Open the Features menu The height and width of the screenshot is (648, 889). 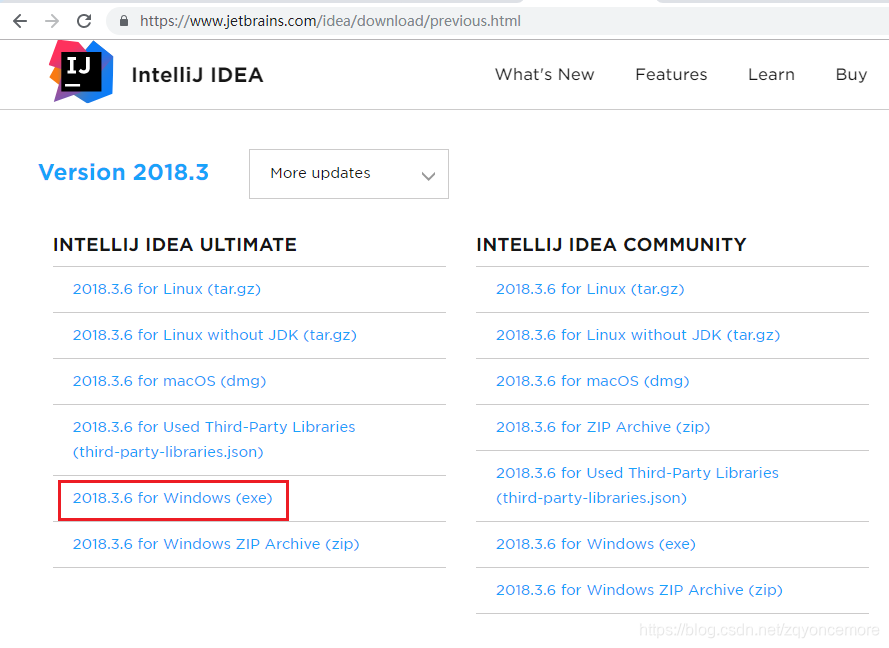pos(671,74)
